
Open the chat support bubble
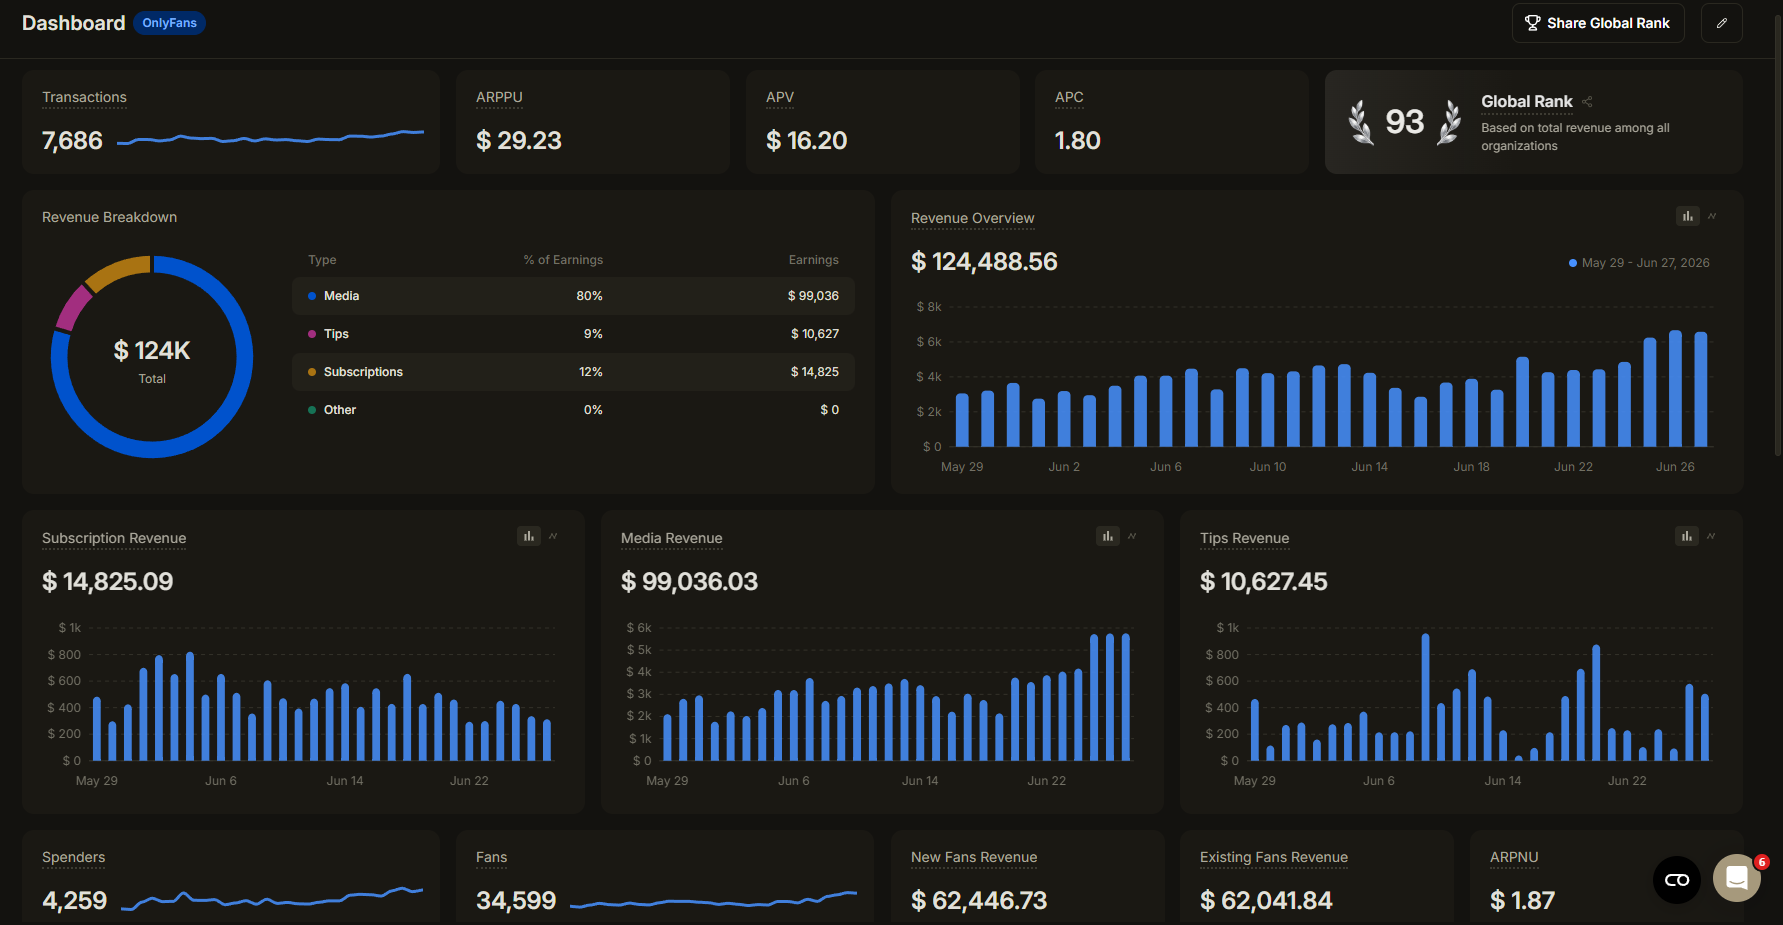coord(1737,878)
